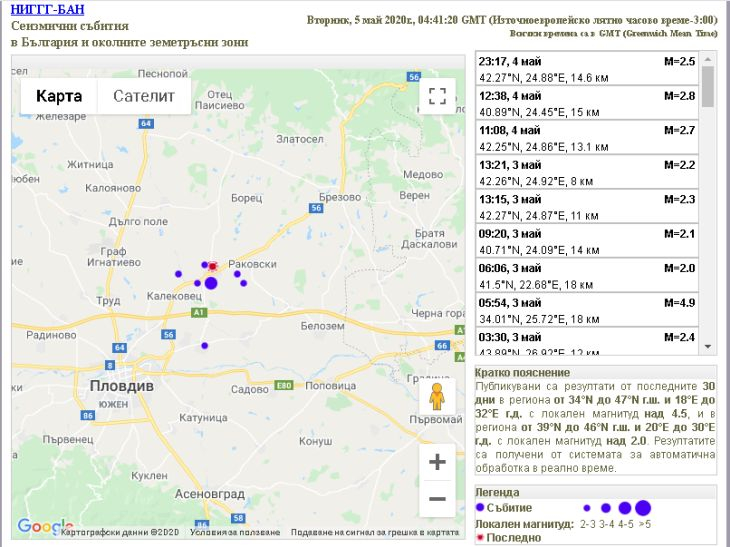The width and height of the screenshot is (730, 547).
Task: Click the red latest-event marker near Раковски
Action: click(x=213, y=266)
